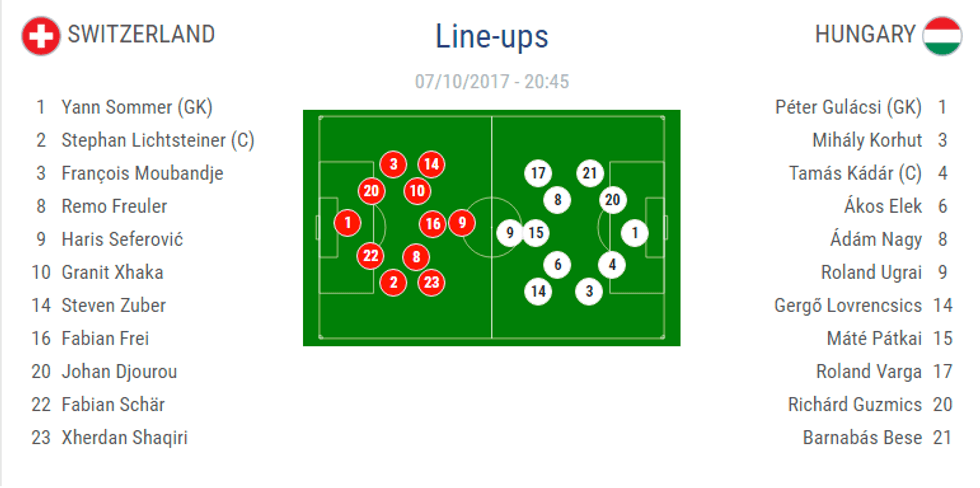Open Yann Sommer's player entry

[136, 107]
